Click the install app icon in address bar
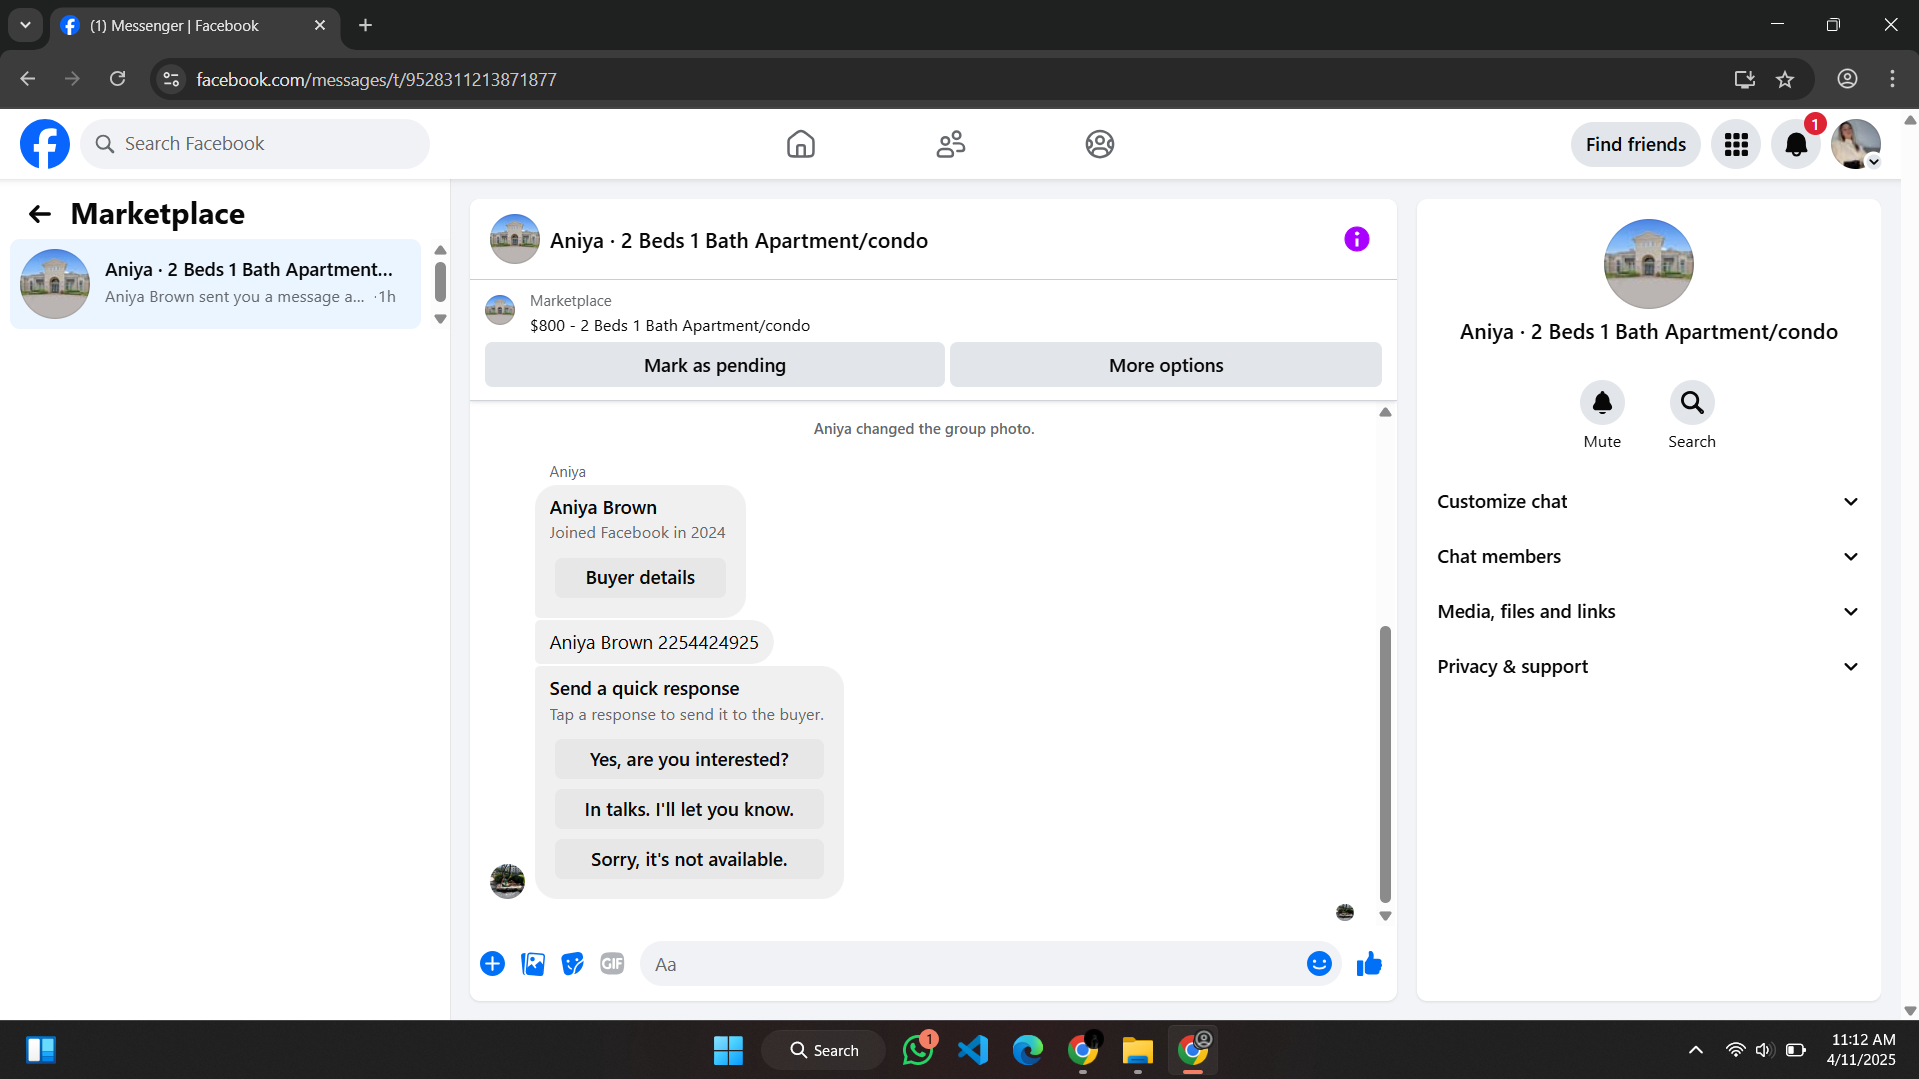 click(x=1745, y=79)
